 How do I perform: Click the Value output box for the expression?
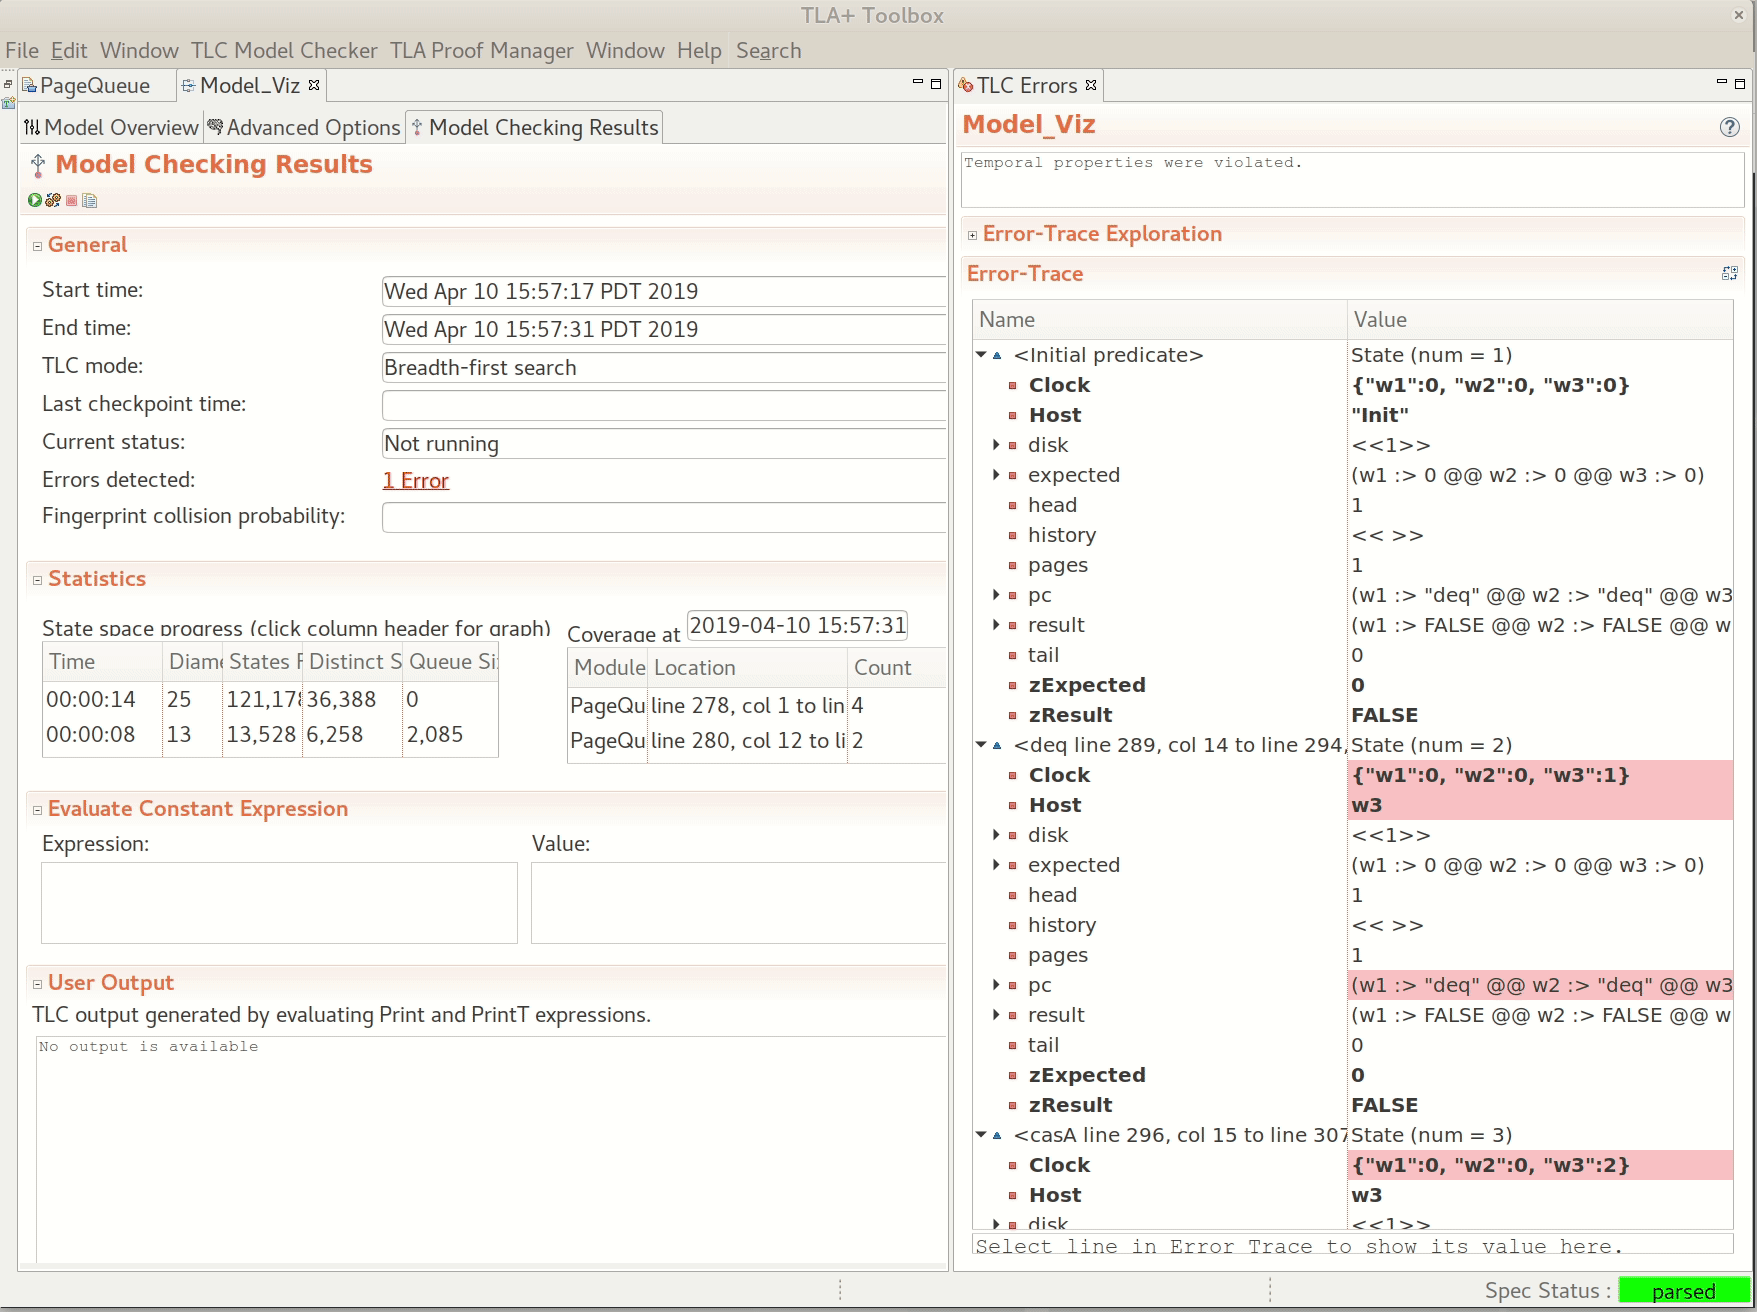coord(738,903)
